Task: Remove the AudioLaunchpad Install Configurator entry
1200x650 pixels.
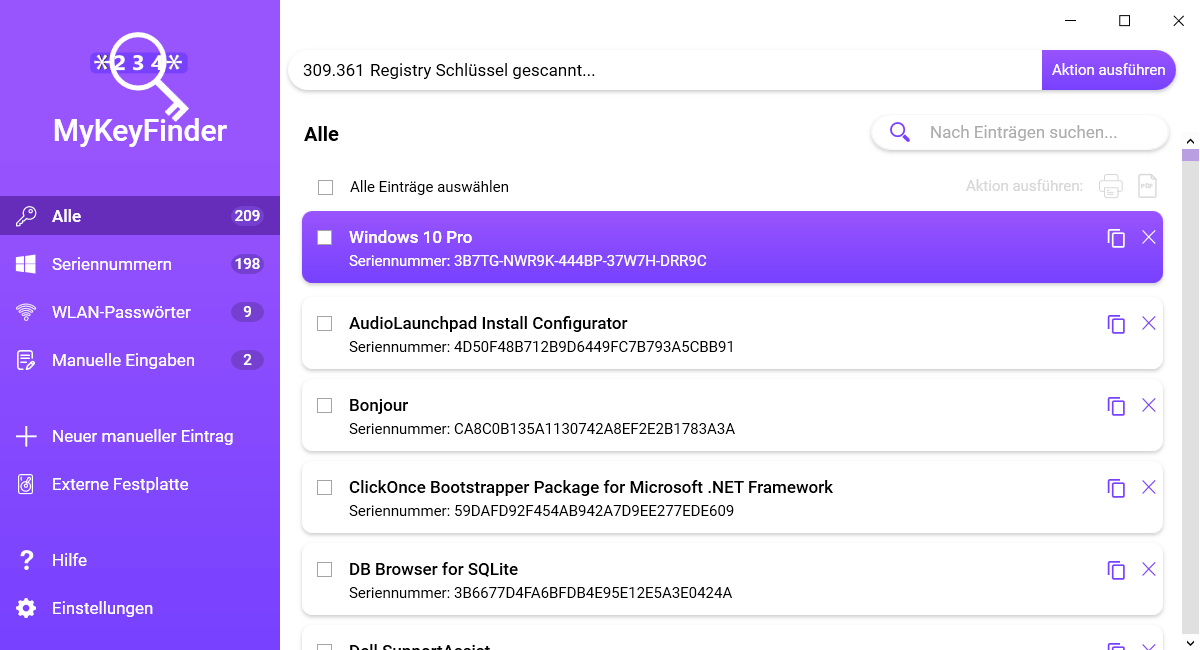Action: [x=1149, y=323]
